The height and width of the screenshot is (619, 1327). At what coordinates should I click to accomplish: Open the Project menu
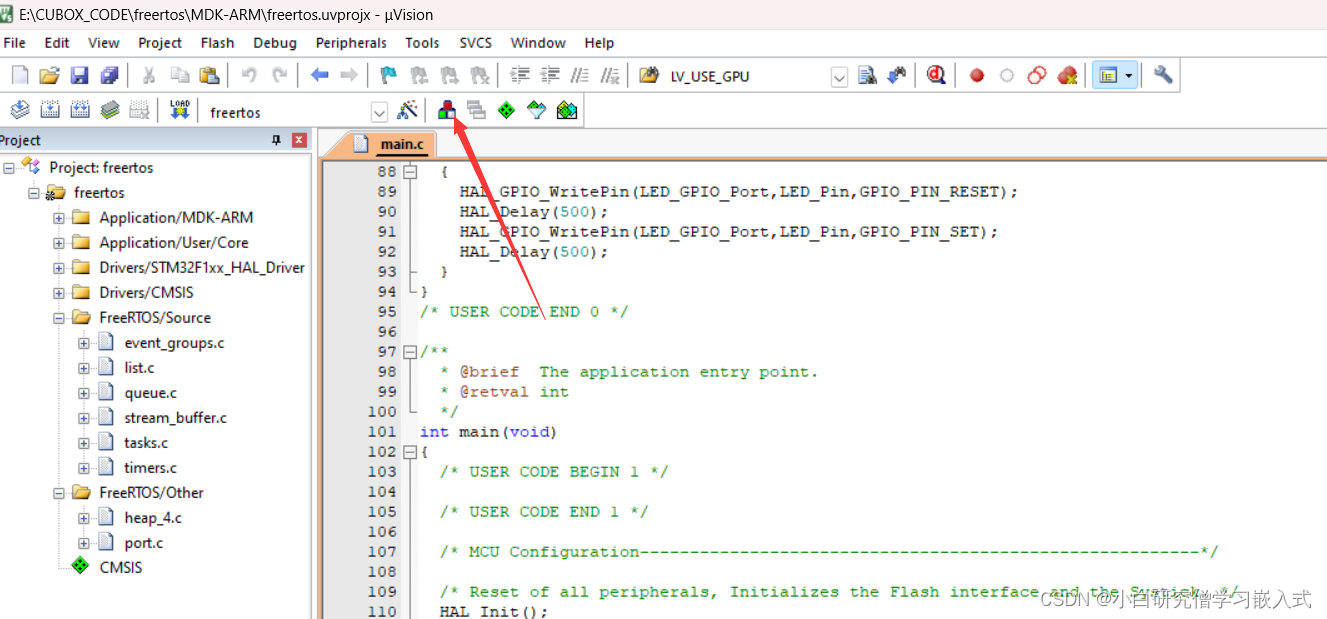[x=160, y=43]
